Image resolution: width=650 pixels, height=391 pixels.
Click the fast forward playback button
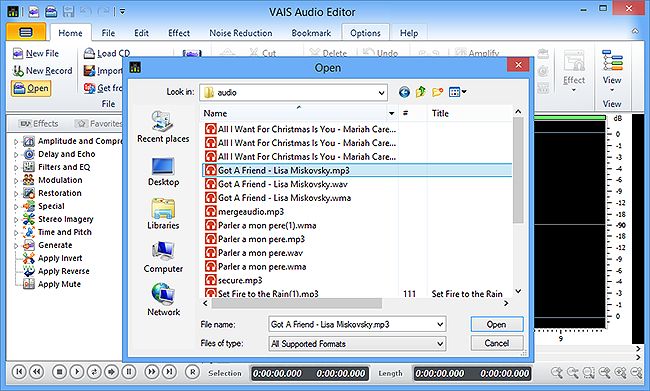tap(152, 372)
